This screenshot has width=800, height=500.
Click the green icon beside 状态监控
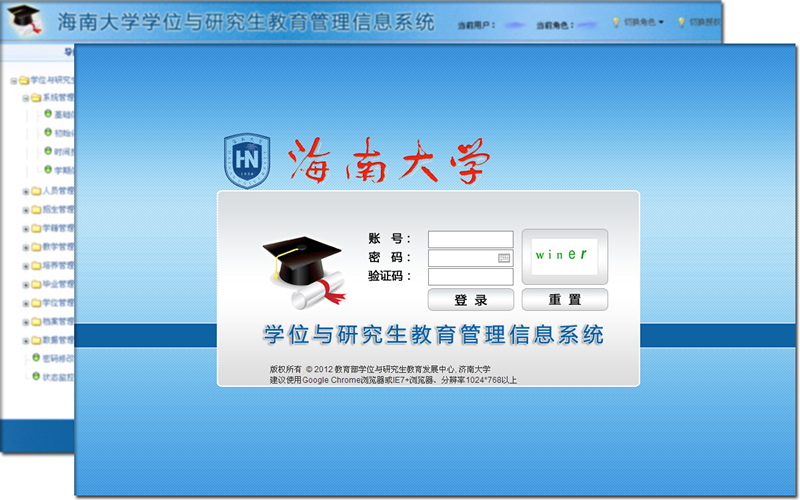tap(36, 376)
